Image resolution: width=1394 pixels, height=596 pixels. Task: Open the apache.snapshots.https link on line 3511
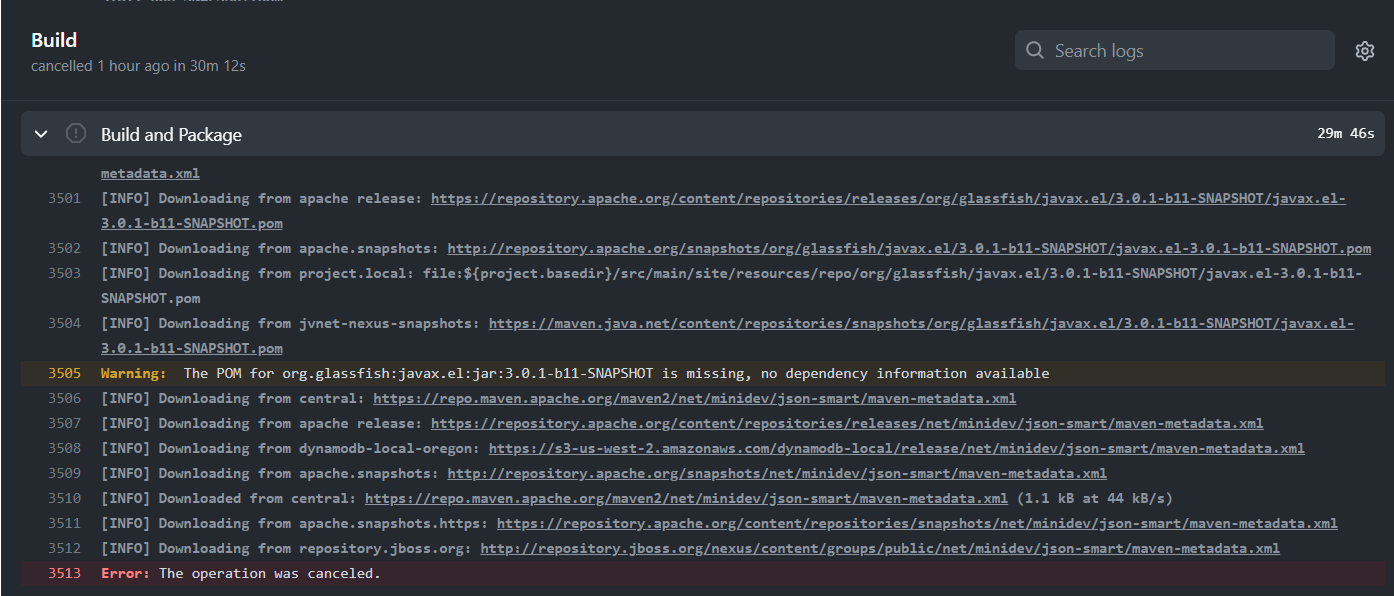click(917, 523)
